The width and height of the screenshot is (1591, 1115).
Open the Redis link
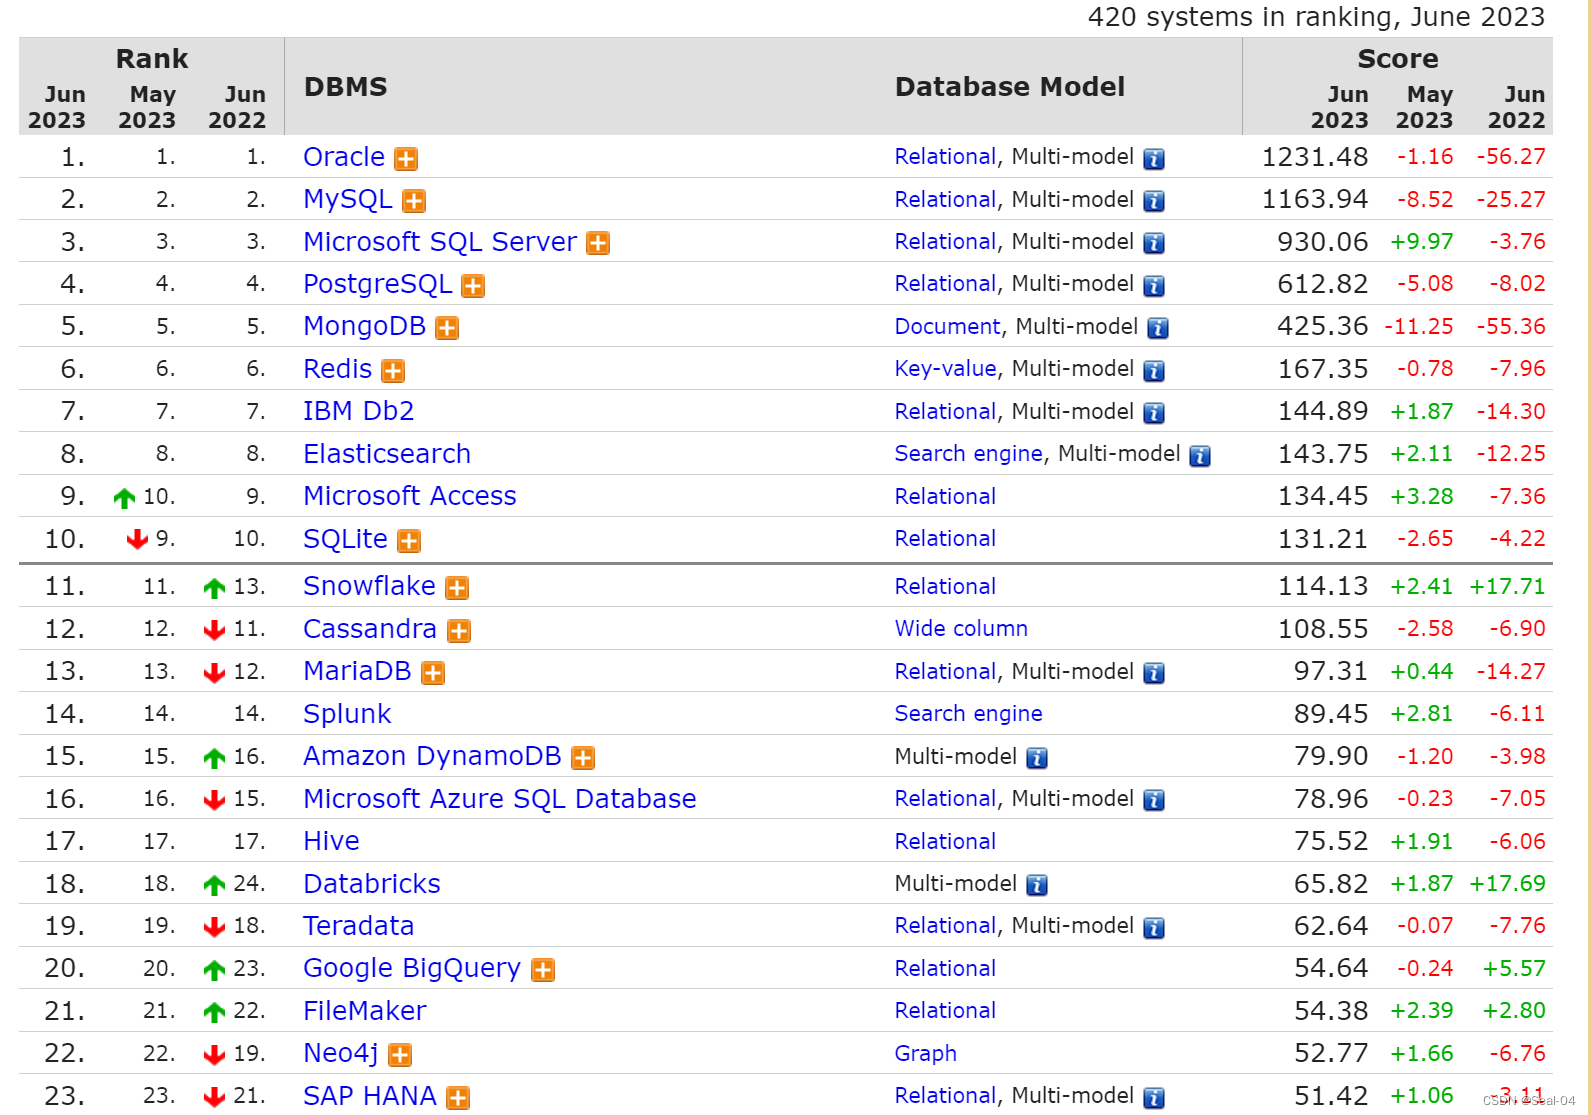pyautogui.click(x=338, y=369)
